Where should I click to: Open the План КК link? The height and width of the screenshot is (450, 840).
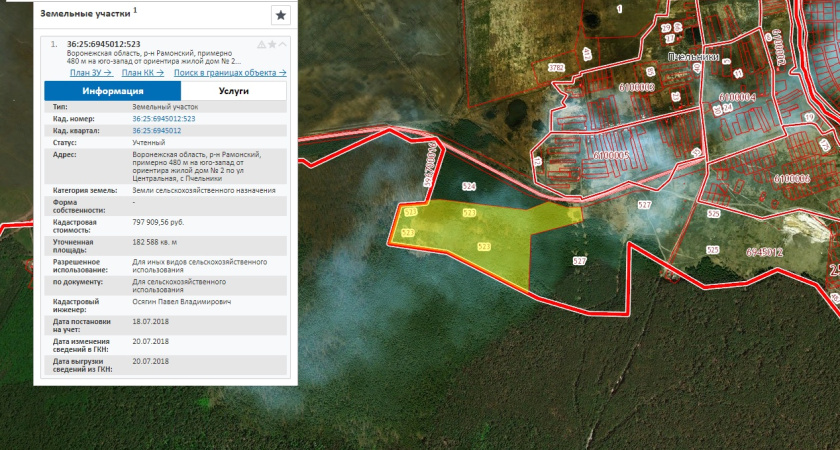point(142,73)
